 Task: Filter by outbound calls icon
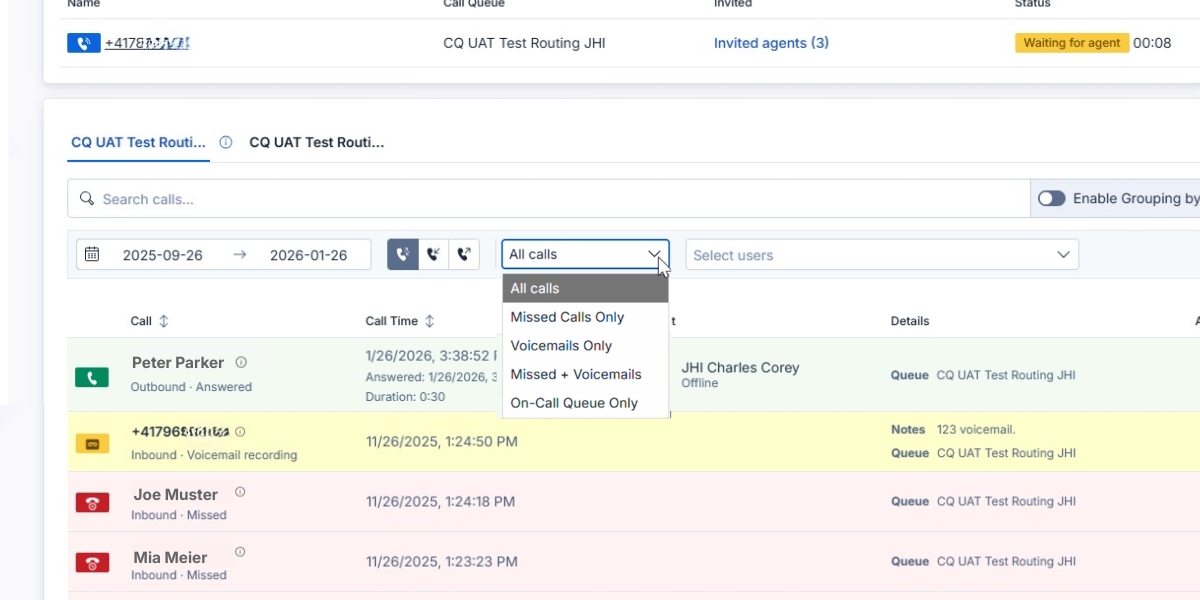click(x=464, y=254)
